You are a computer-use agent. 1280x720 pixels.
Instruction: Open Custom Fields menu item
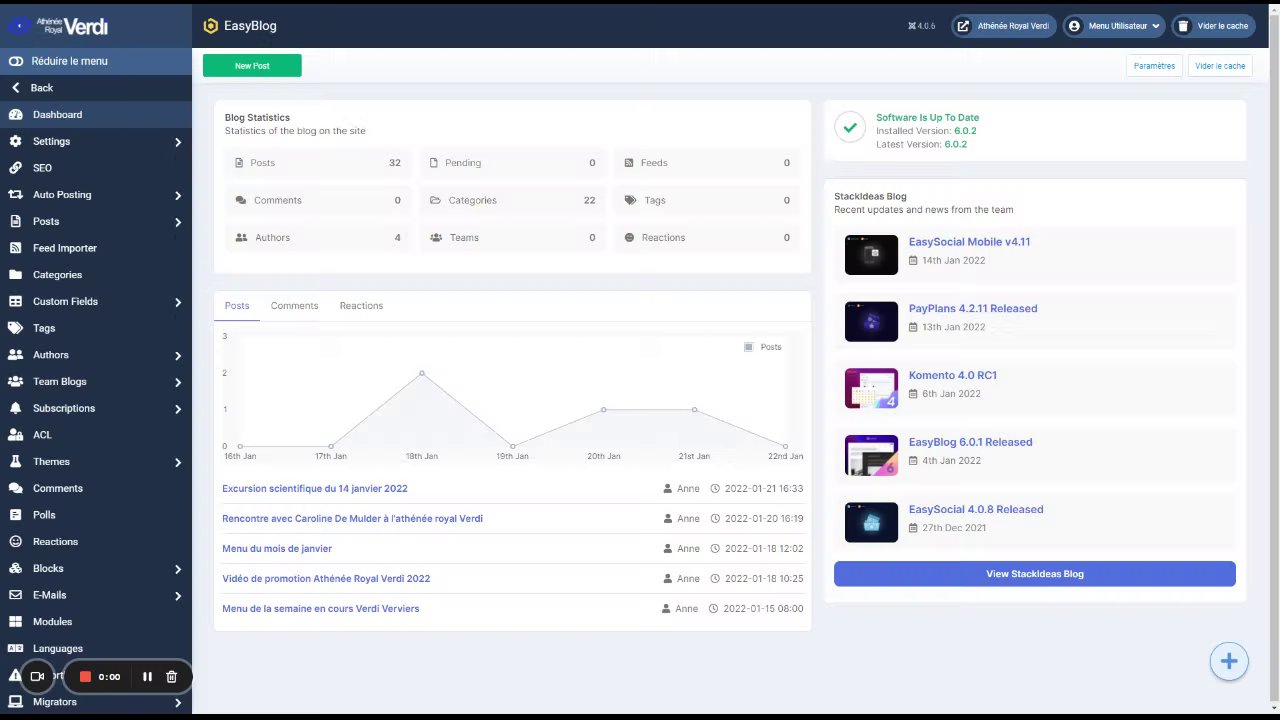click(96, 302)
